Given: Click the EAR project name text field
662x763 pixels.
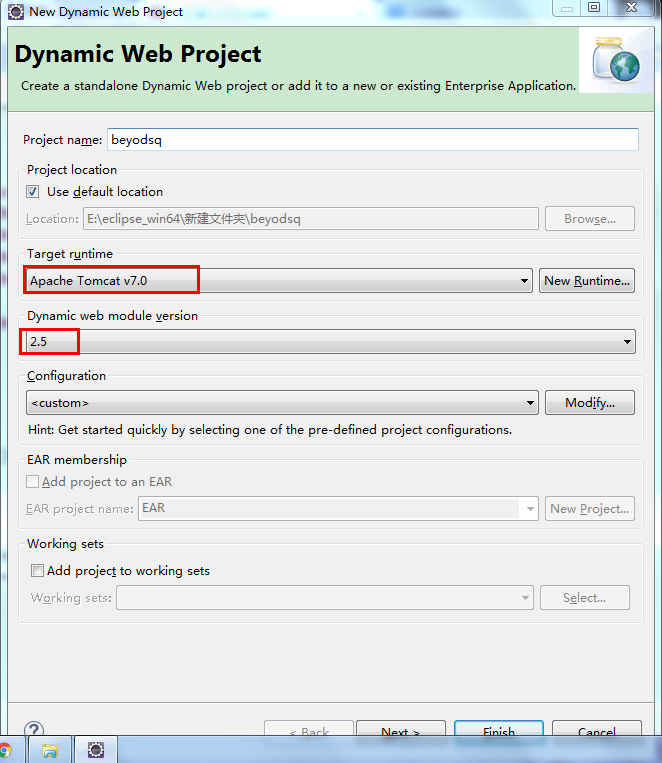Looking at the screenshot, I should (330, 509).
